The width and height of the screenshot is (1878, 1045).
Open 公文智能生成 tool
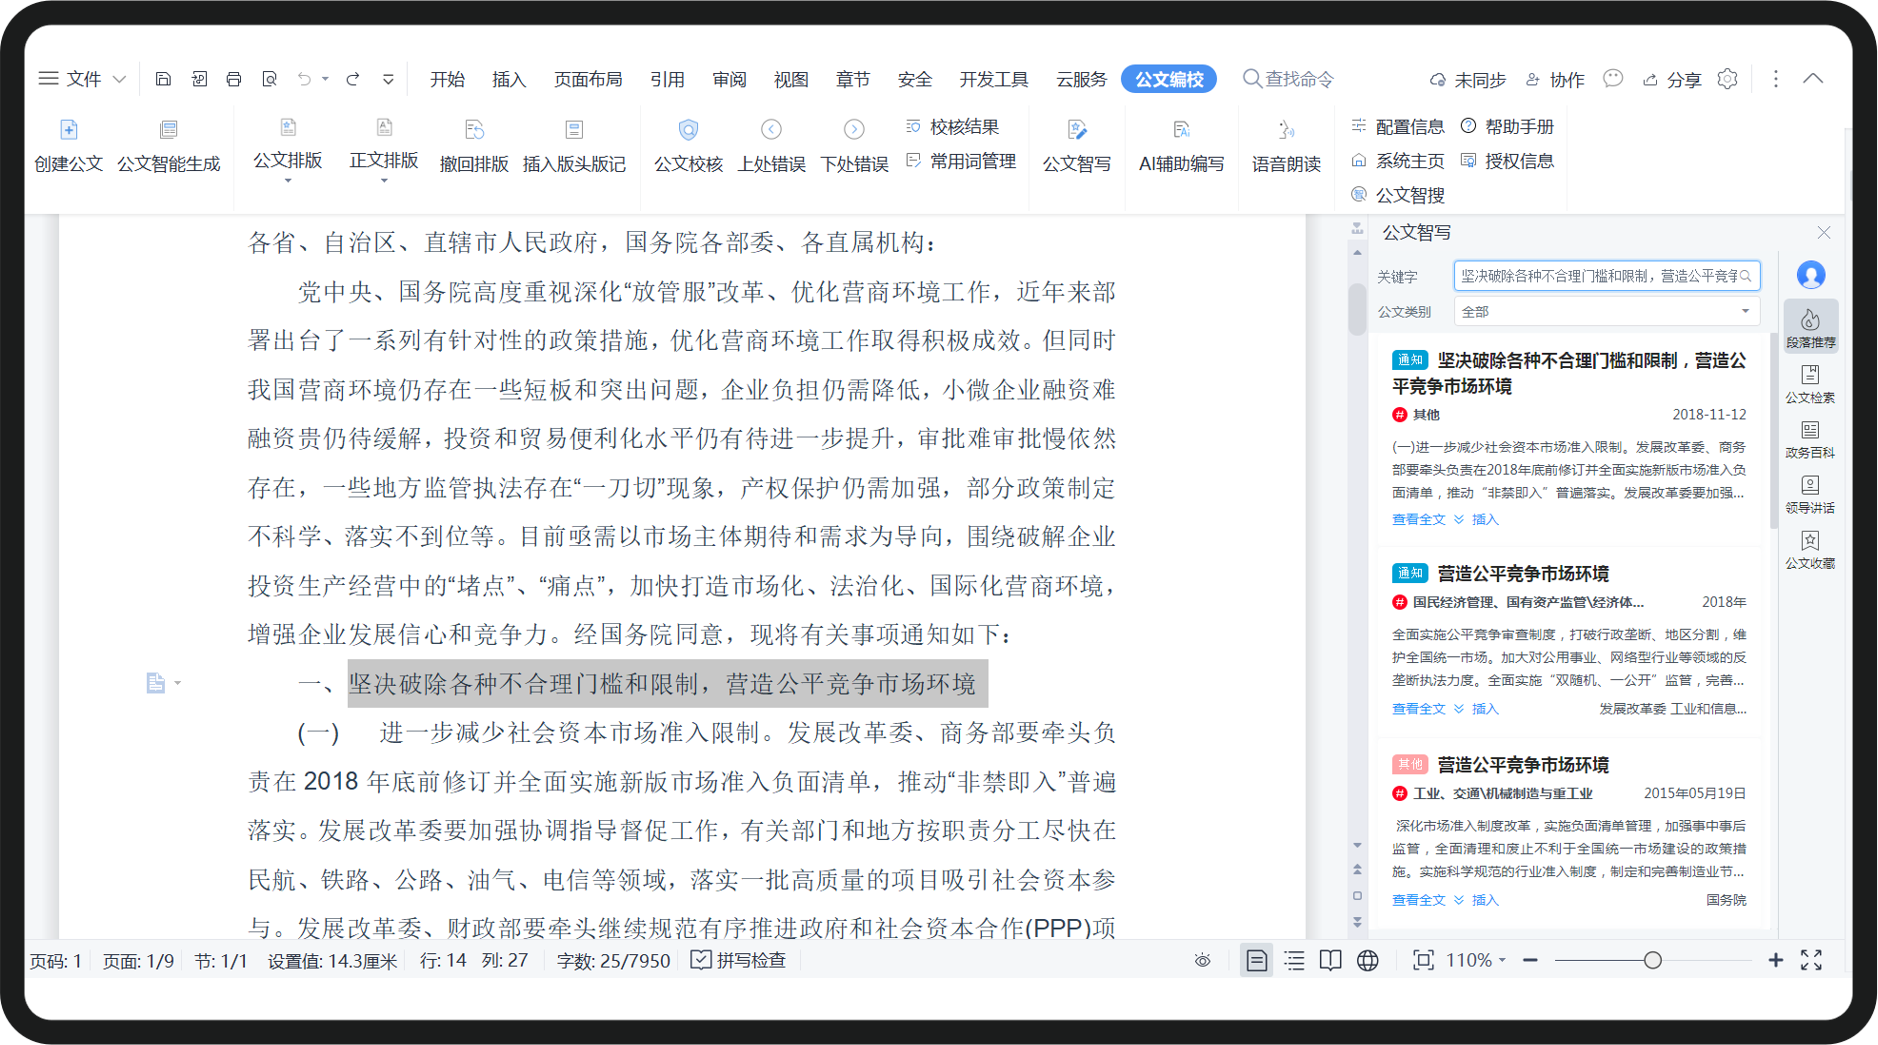168,146
